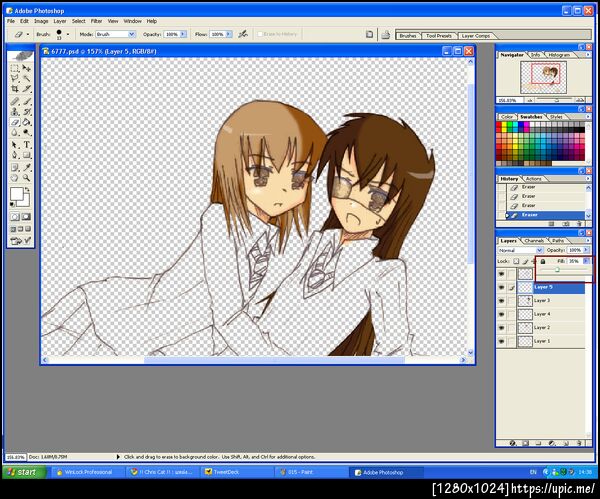Click foreground color swatch in toolbox
The image size is (600, 499).
(16, 194)
